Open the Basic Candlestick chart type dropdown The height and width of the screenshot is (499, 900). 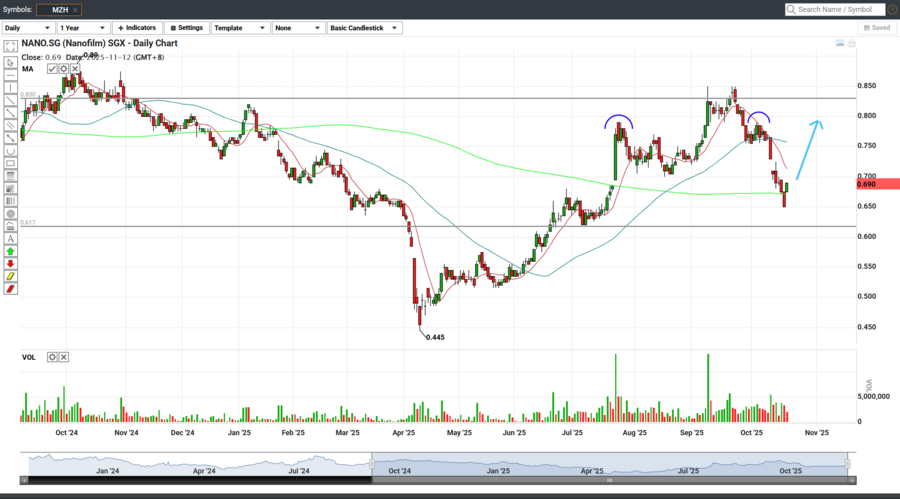[365, 28]
